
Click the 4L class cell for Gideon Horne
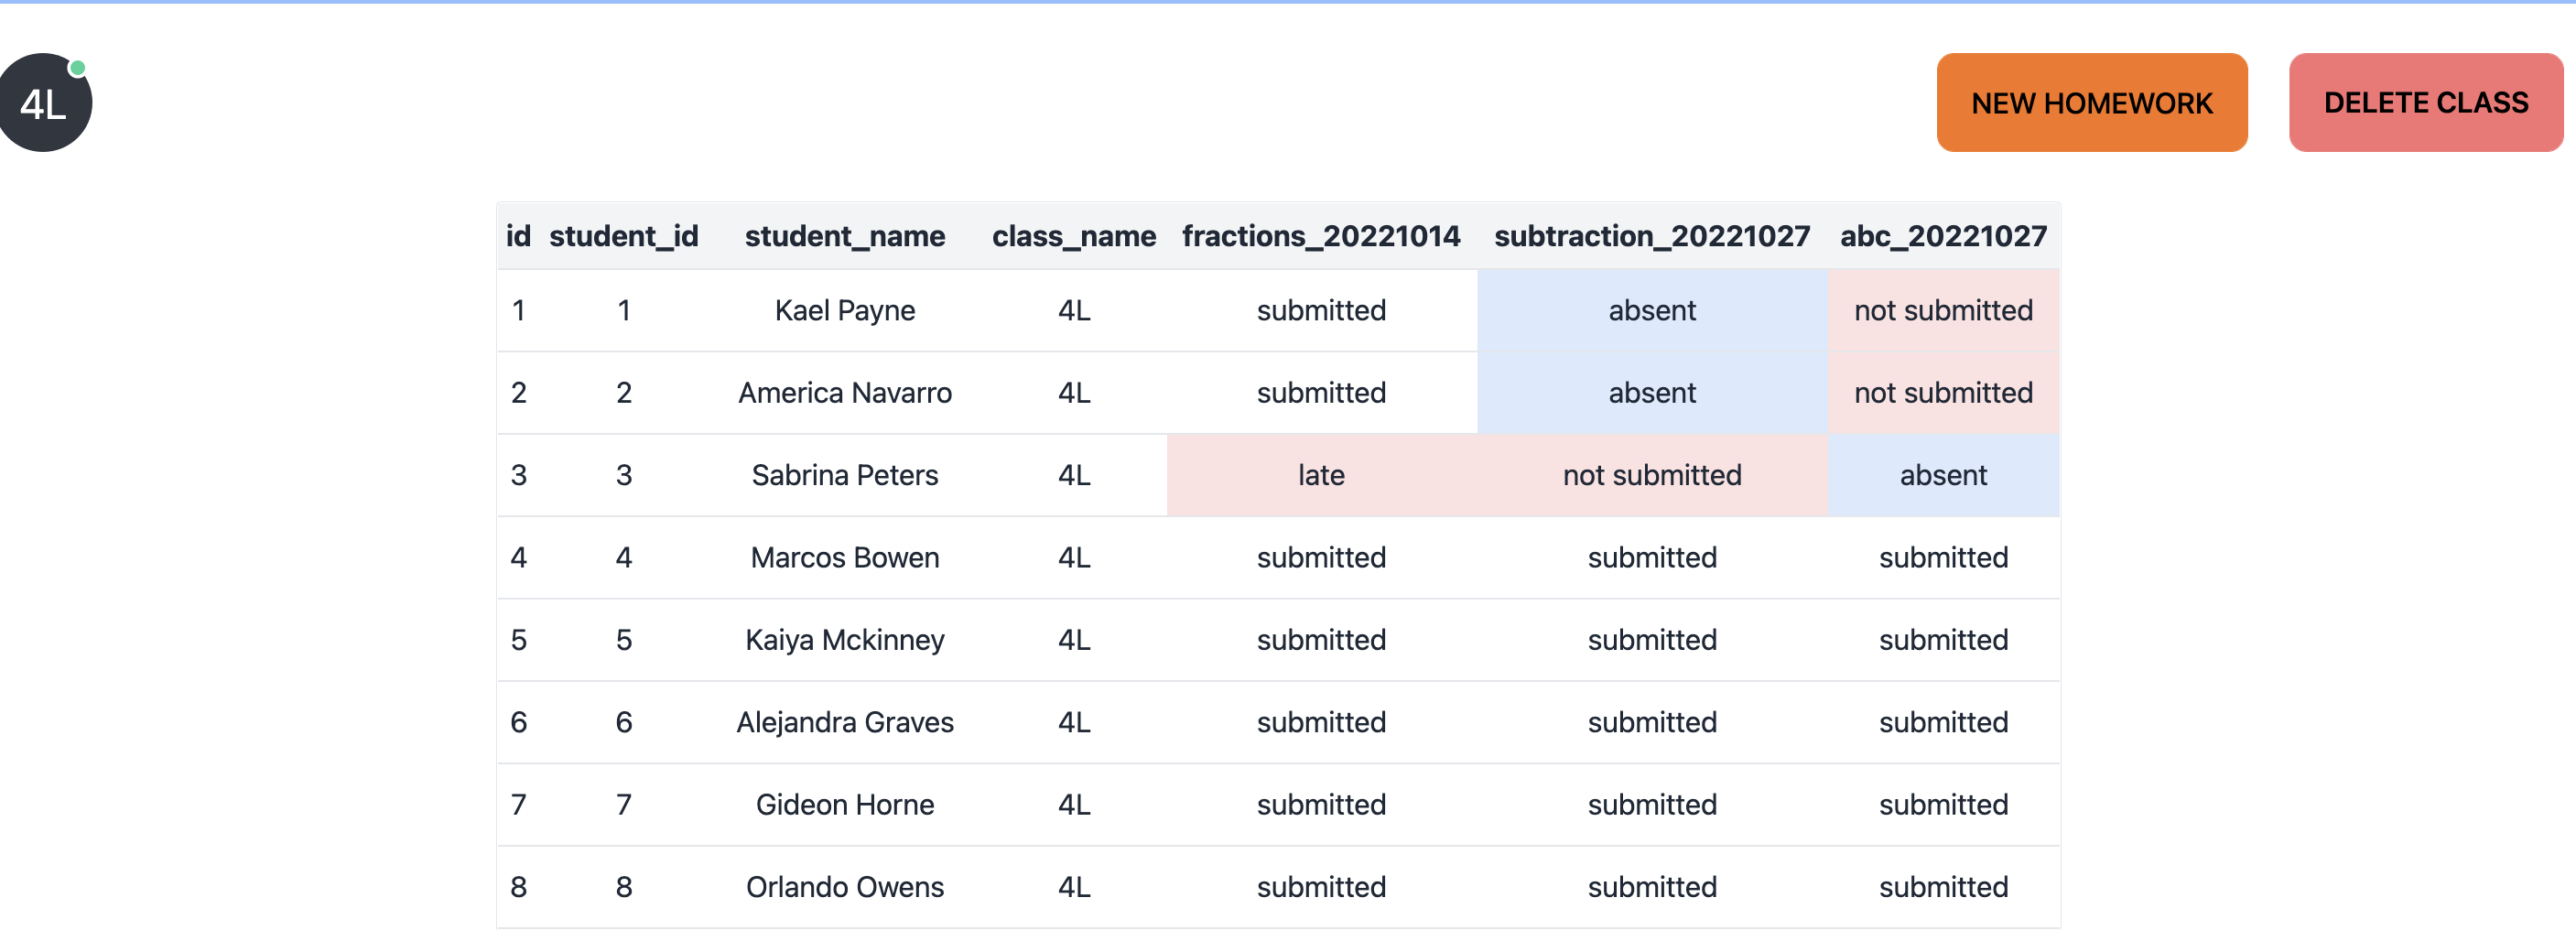click(x=1073, y=805)
